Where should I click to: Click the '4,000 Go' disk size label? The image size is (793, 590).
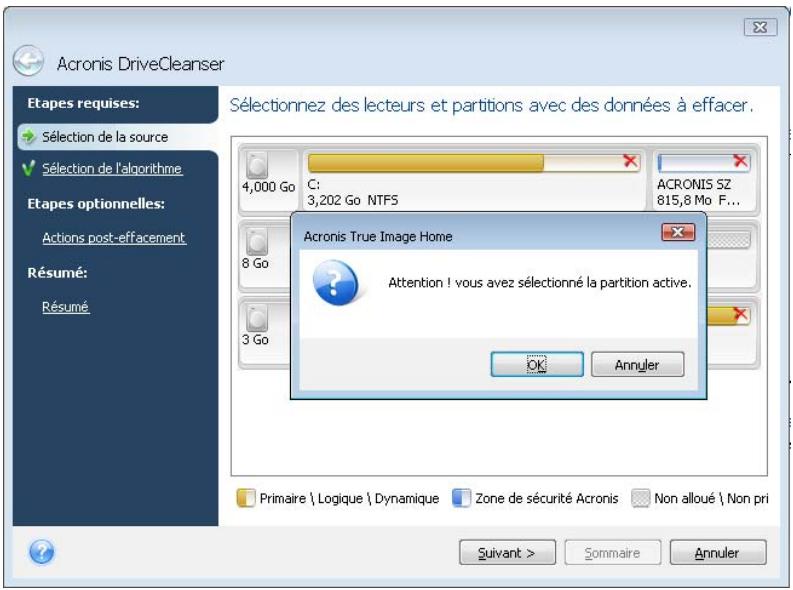(268, 187)
